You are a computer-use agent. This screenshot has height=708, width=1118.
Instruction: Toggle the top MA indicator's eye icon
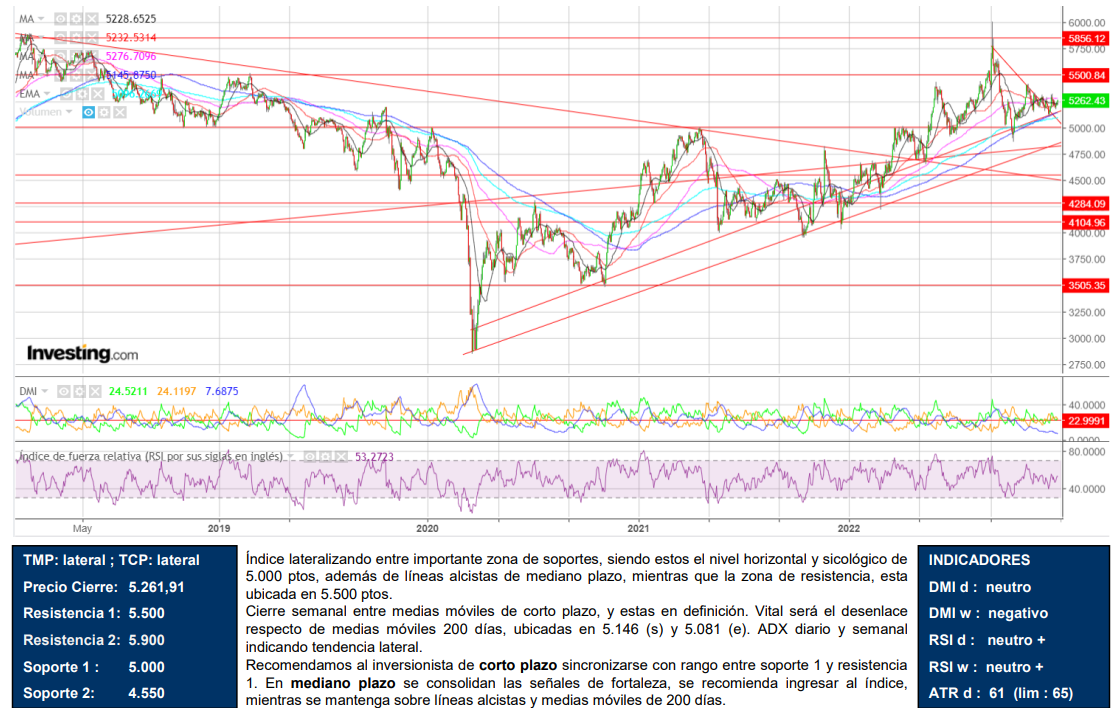point(60,19)
